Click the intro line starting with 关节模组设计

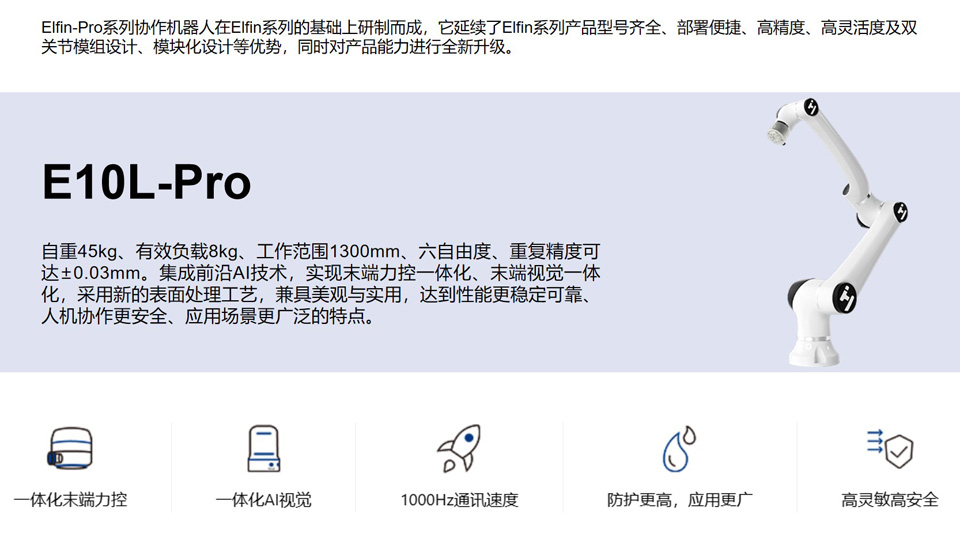pyautogui.click(x=280, y=48)
